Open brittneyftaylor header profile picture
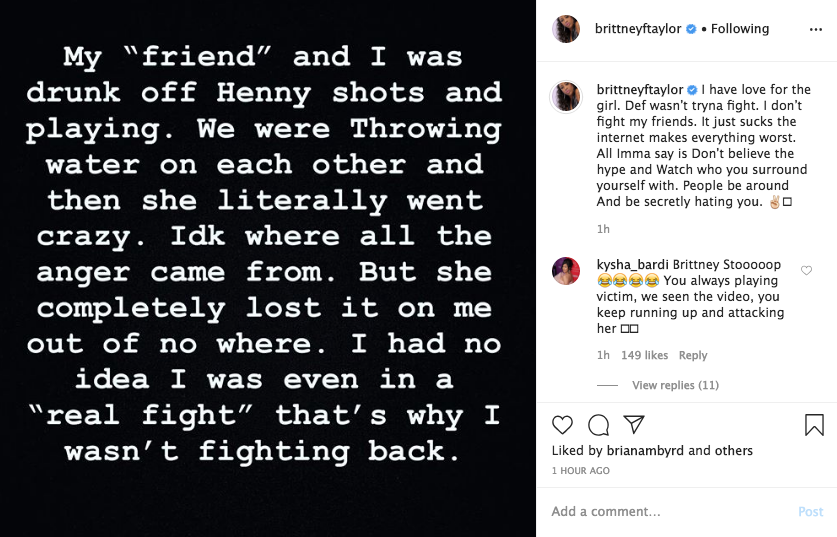Image resolution: width=837 pixels, height=537 pixels. coord(567,29)
